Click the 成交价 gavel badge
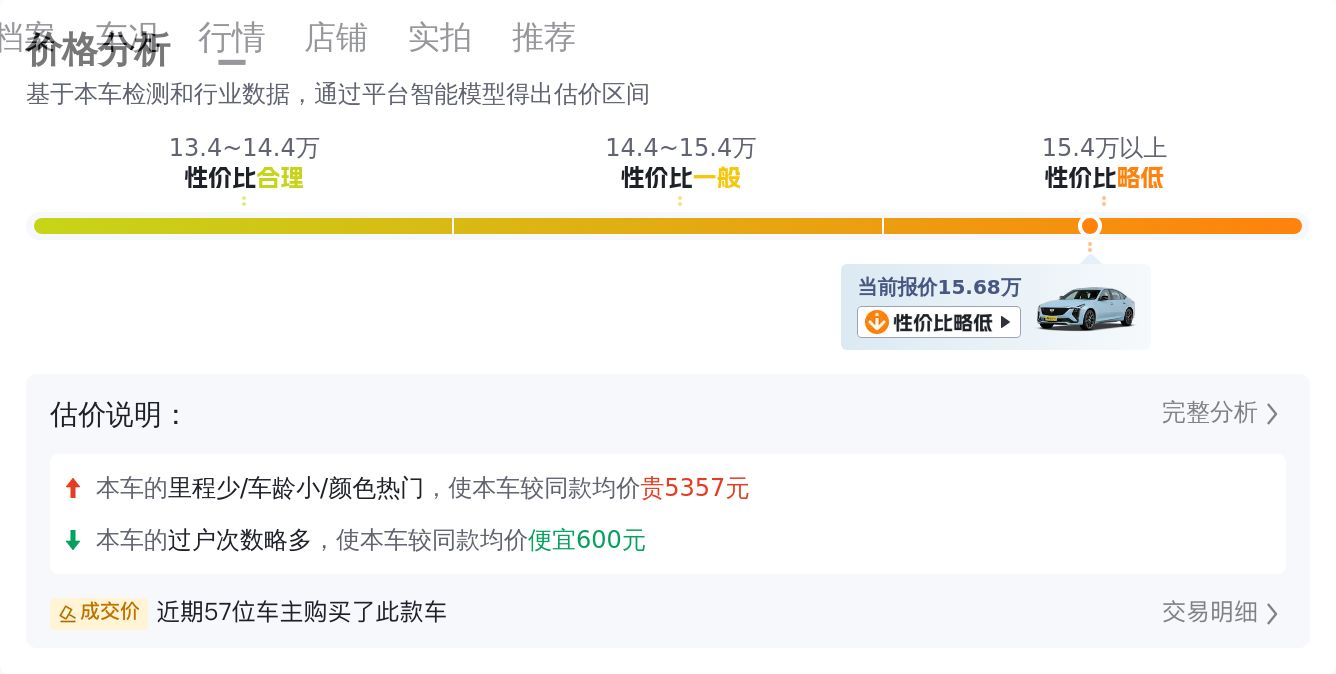 (x=99, y=613)
